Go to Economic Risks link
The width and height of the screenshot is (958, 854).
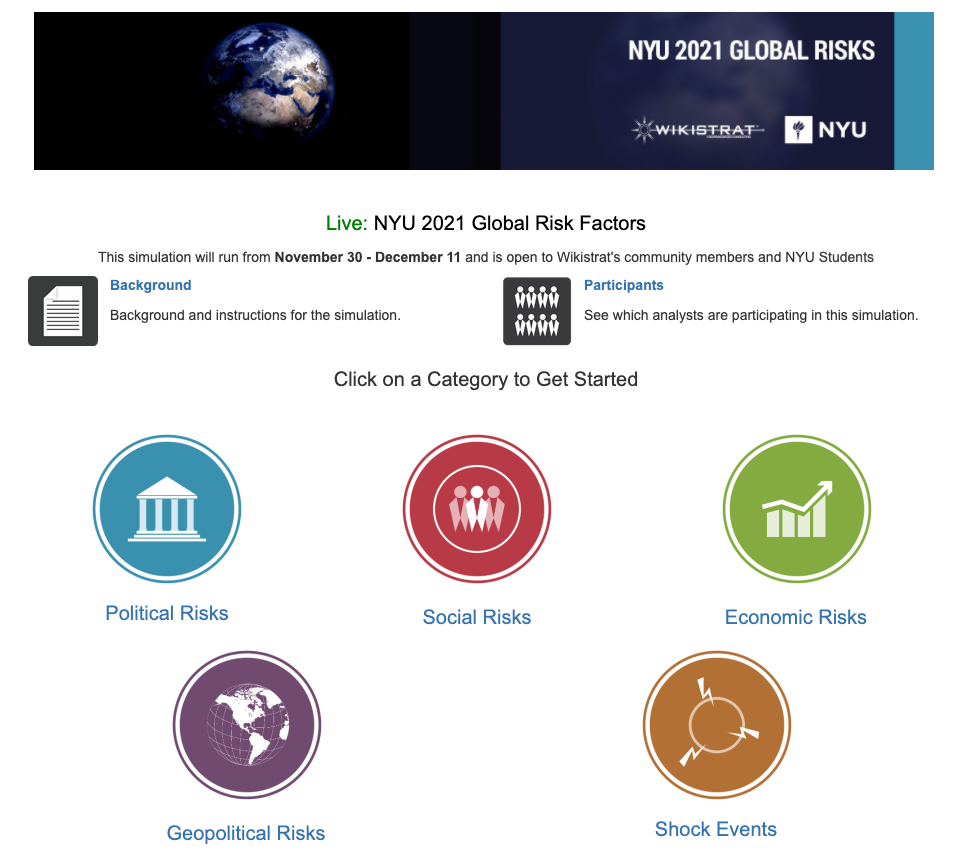pos(795,617)
